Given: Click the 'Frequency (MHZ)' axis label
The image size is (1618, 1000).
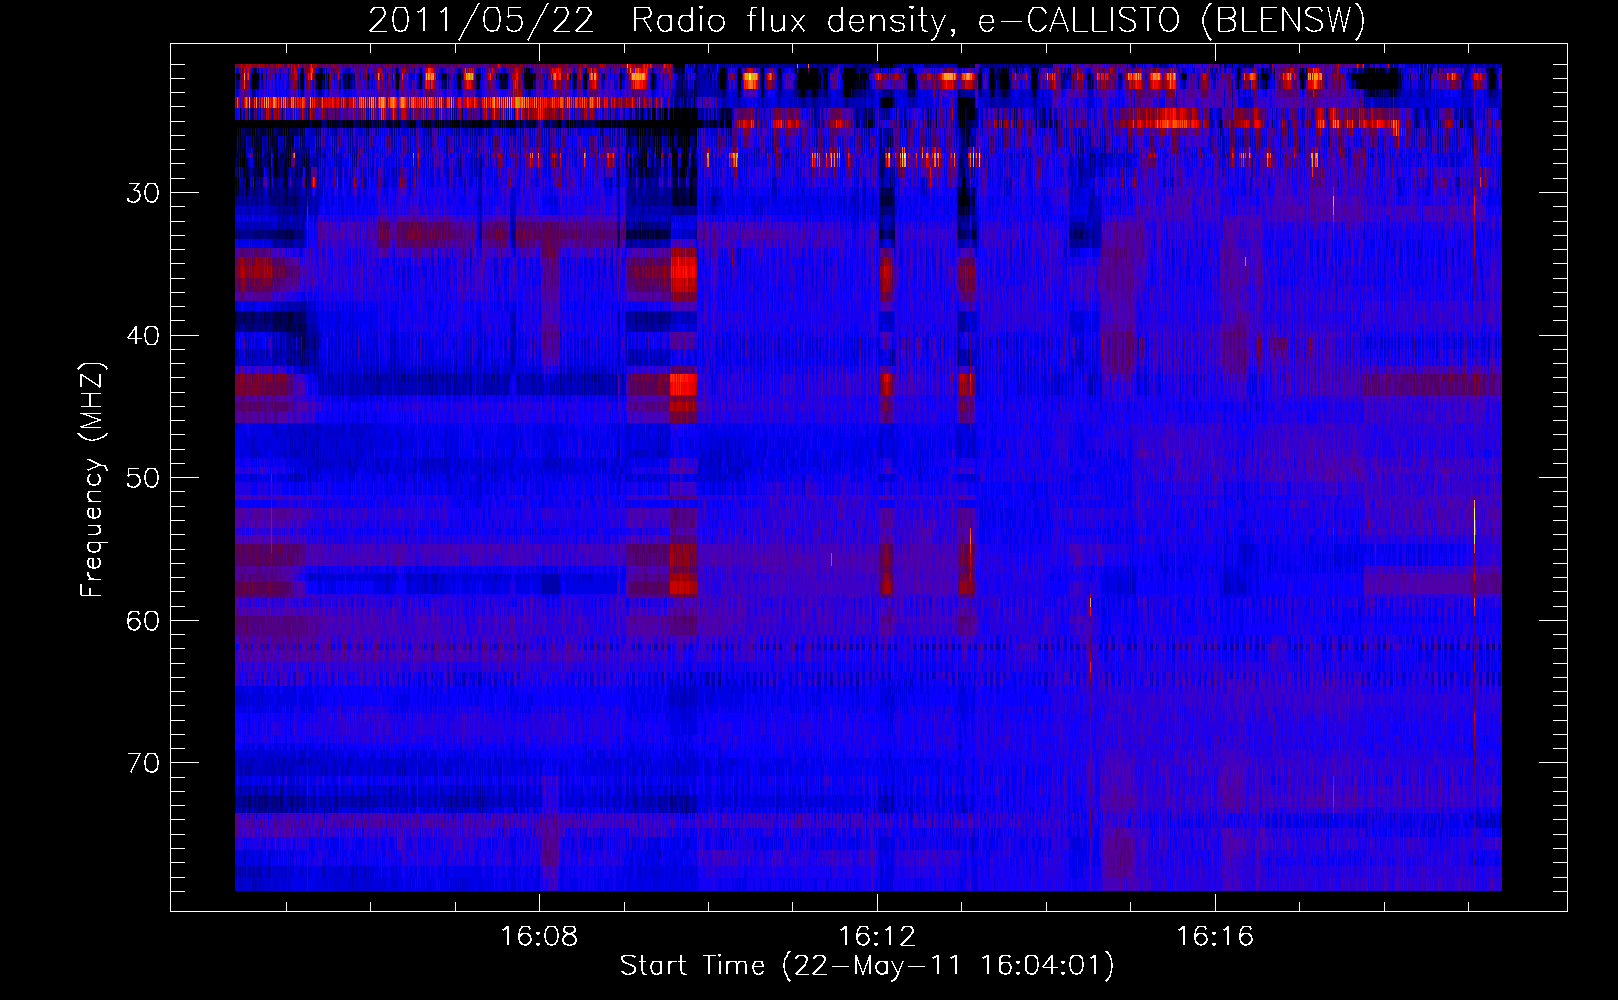Looking at the screenshot, I should [92, 480].
